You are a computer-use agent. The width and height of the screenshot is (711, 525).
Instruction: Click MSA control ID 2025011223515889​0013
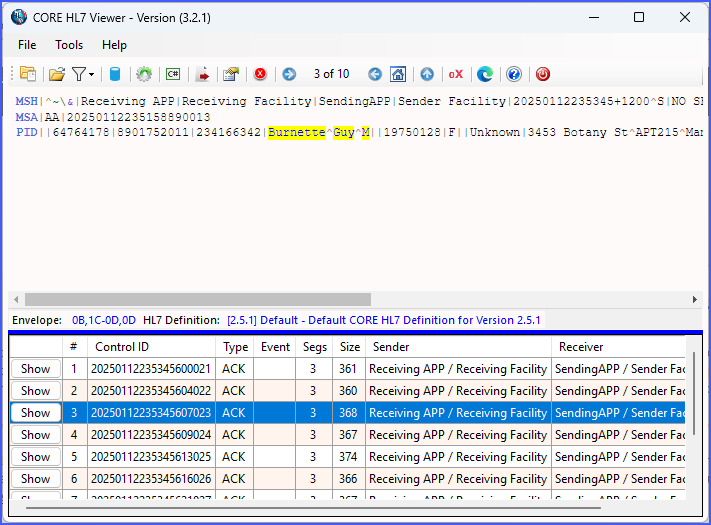point(138,117)
